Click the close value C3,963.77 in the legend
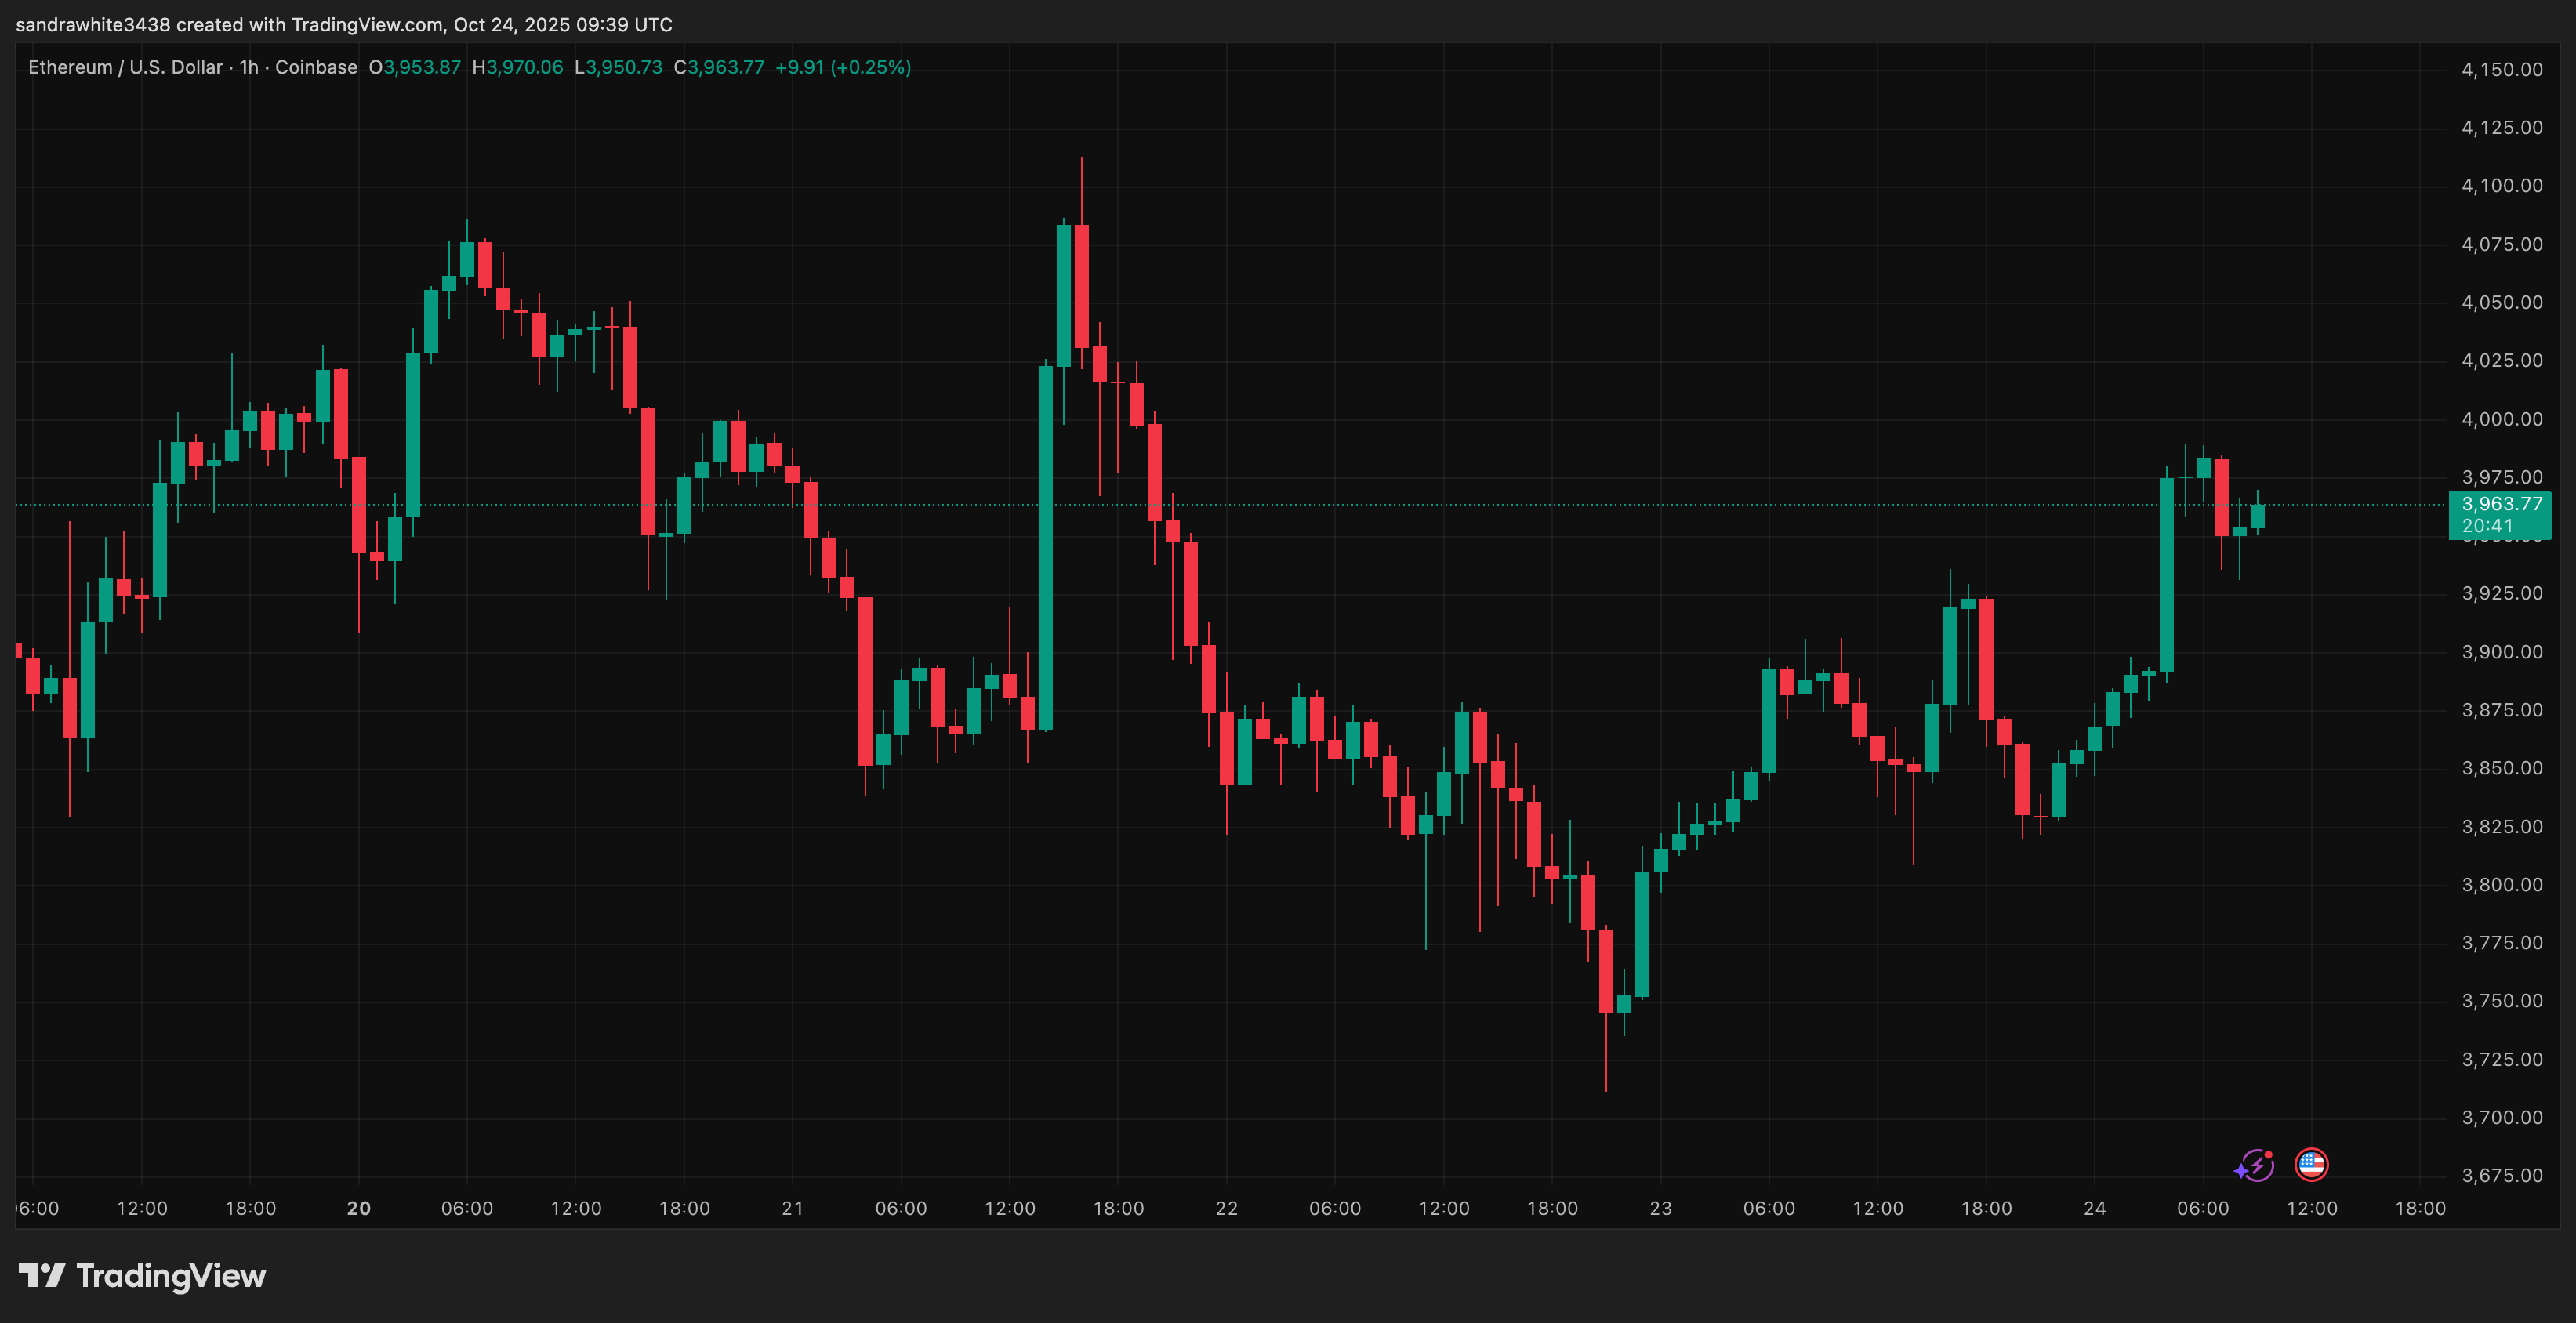 tap(719, 67)
